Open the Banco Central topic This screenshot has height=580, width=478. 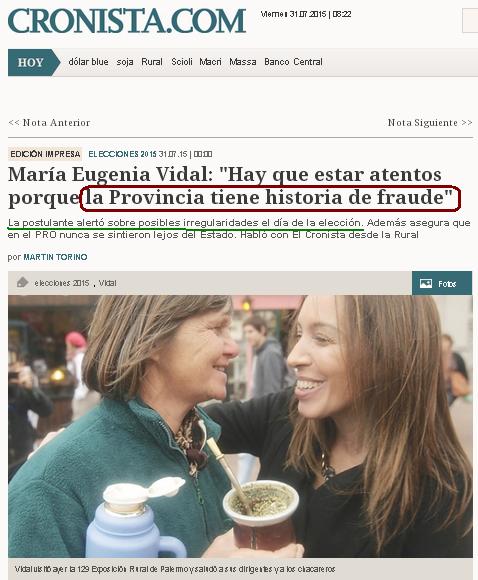pyautogui.click(x=293, y=62)
